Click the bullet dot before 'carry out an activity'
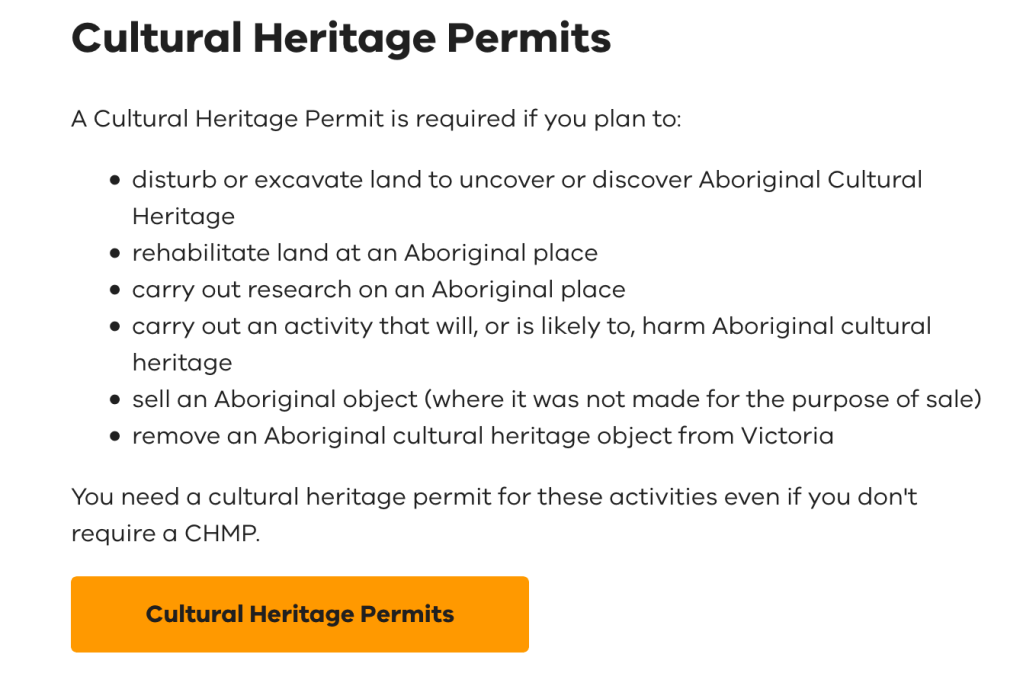 (114, 327)
